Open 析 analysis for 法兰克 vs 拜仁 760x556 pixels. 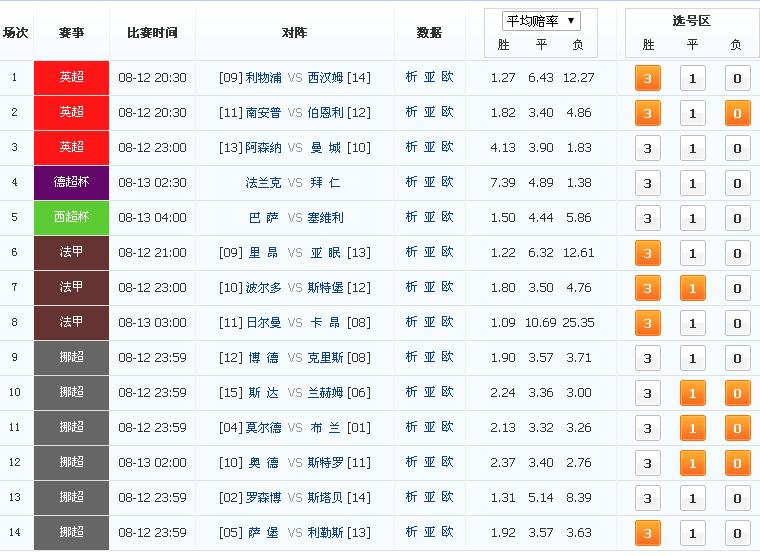[411, 182]
